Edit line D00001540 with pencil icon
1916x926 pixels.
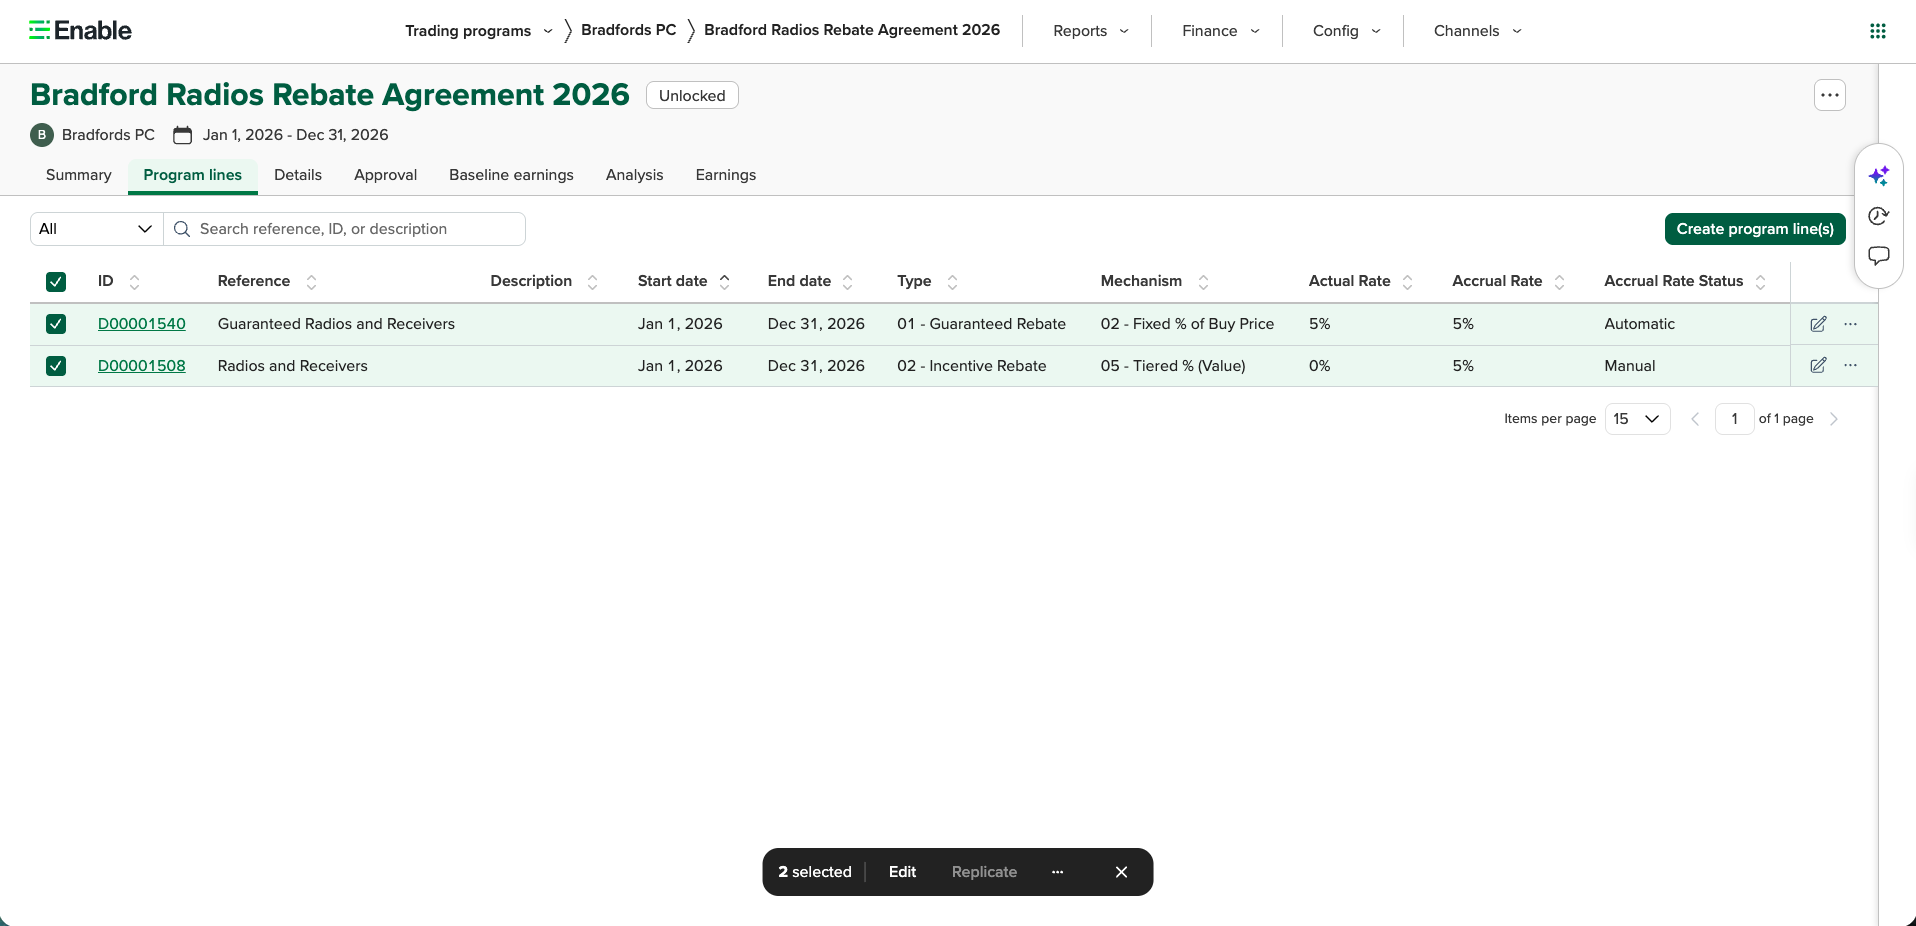pyautogui.click(x=1818, y=324)
